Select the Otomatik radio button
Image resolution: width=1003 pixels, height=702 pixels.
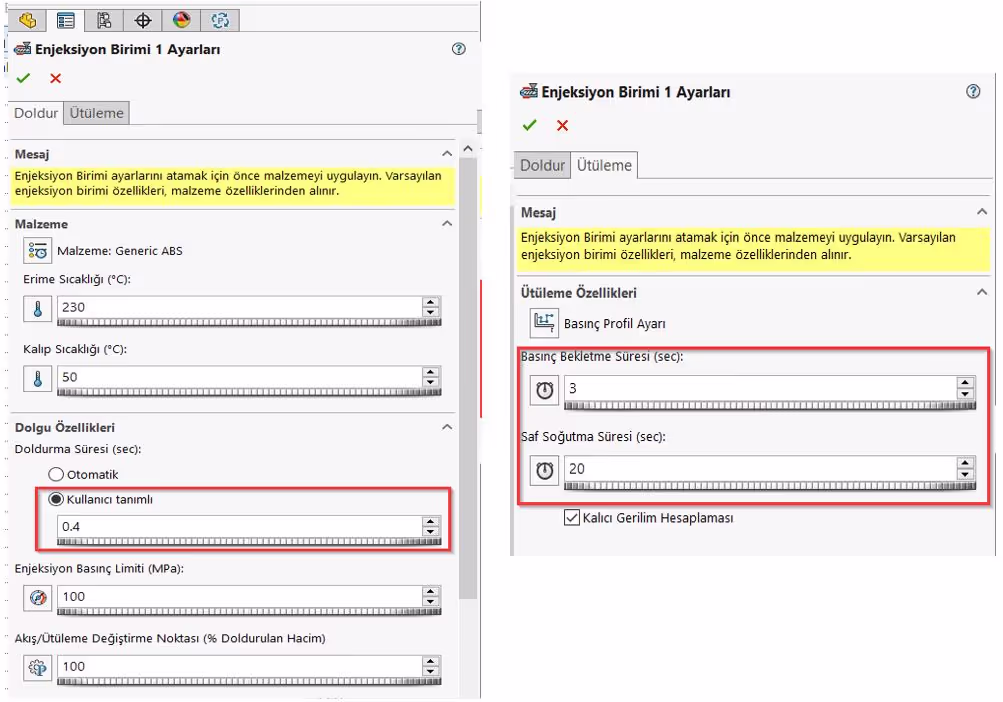point(56,474)
